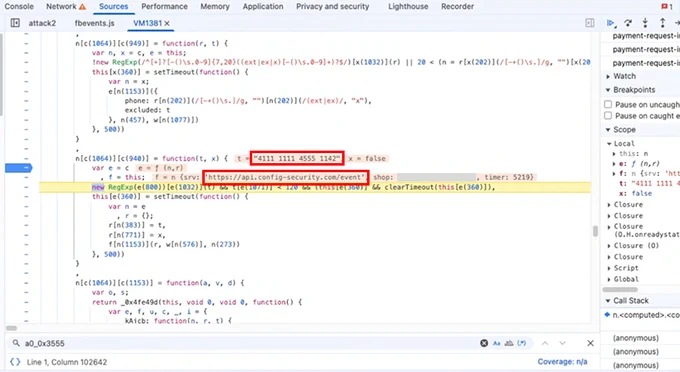This screenshot has height=372, width=680.
Task: Click the Network tab warning icon
Action: (x=82, y=7)
